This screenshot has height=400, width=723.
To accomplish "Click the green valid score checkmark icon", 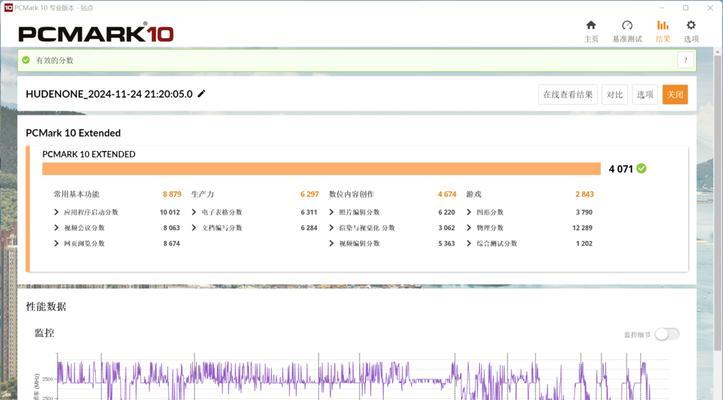I will tap(26, 60).
